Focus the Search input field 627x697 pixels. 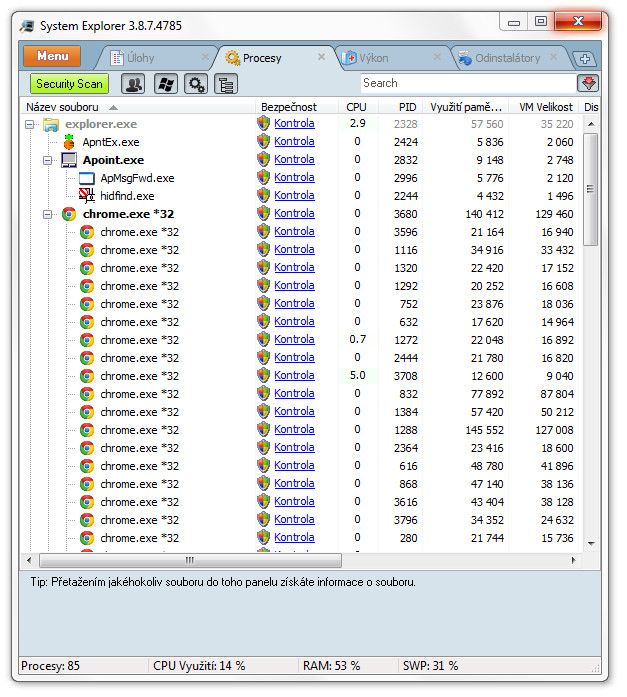[x=468, y=83]
